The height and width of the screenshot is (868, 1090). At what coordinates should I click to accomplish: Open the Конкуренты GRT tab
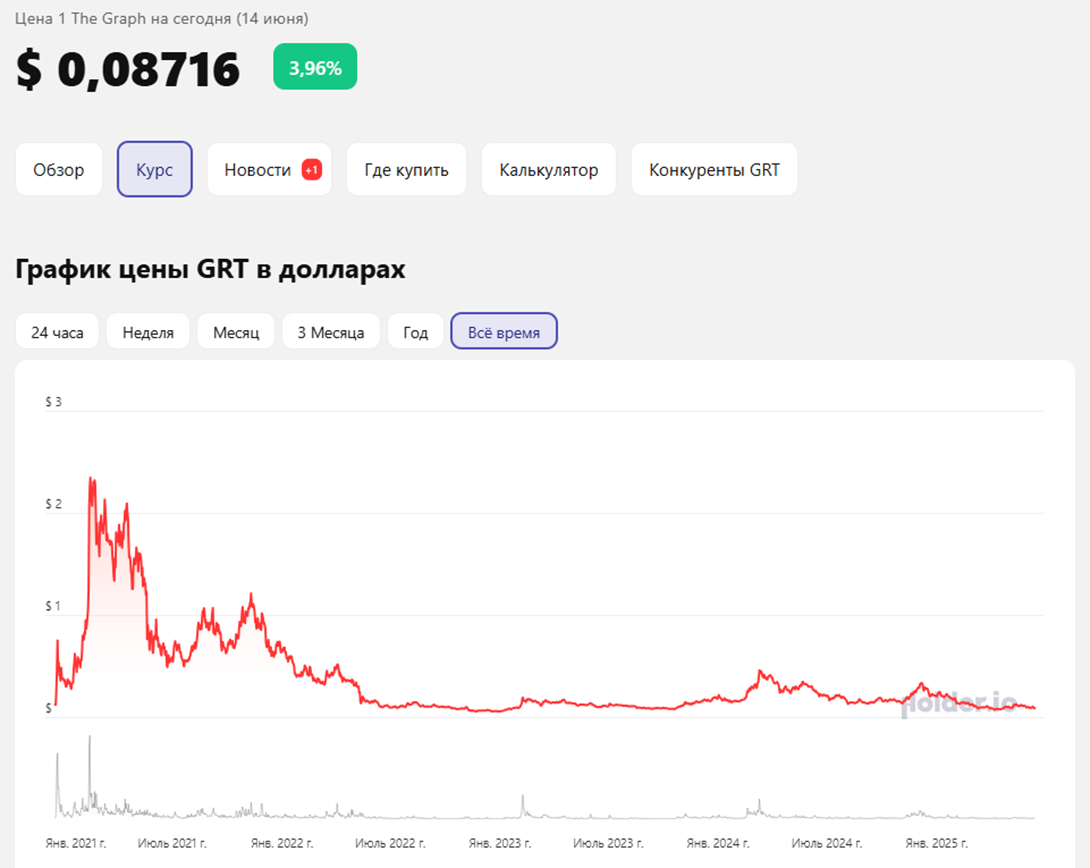click(714, 170)
